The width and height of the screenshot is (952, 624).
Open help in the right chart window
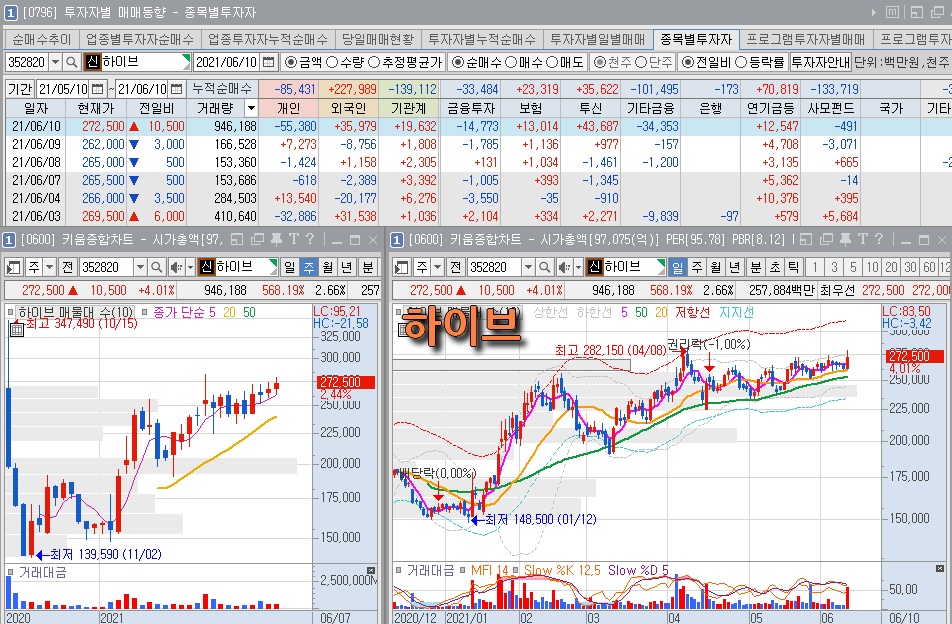[879, 240]
